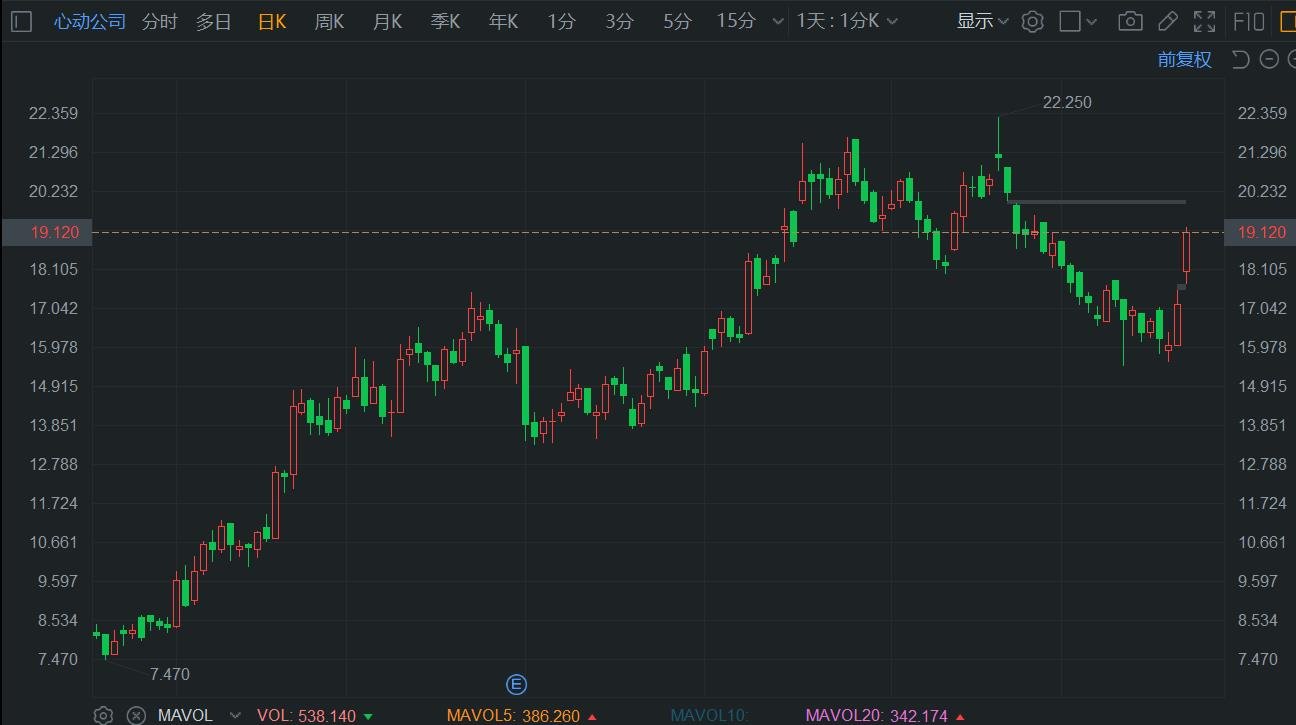The width and height of the screenshot is (1296, 725).
Task: Click the MAVOL5: 386.260 value
Action: (x=522, y=716)
